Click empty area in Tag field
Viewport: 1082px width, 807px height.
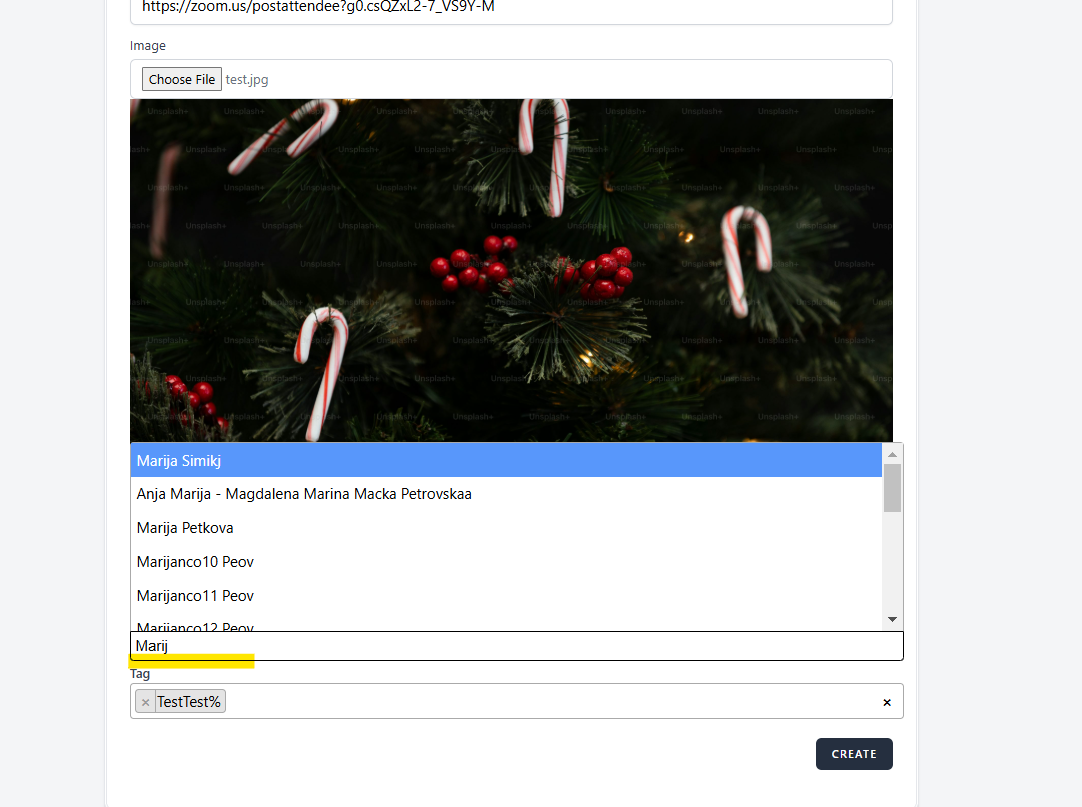click(x=550, y=702)
